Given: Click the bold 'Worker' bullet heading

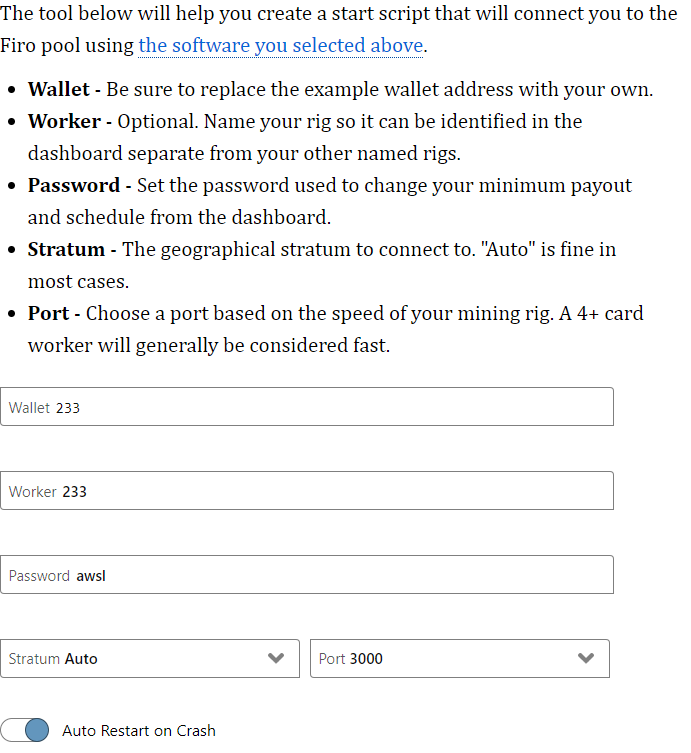Looking at the screenshot, I should [64, 121].
